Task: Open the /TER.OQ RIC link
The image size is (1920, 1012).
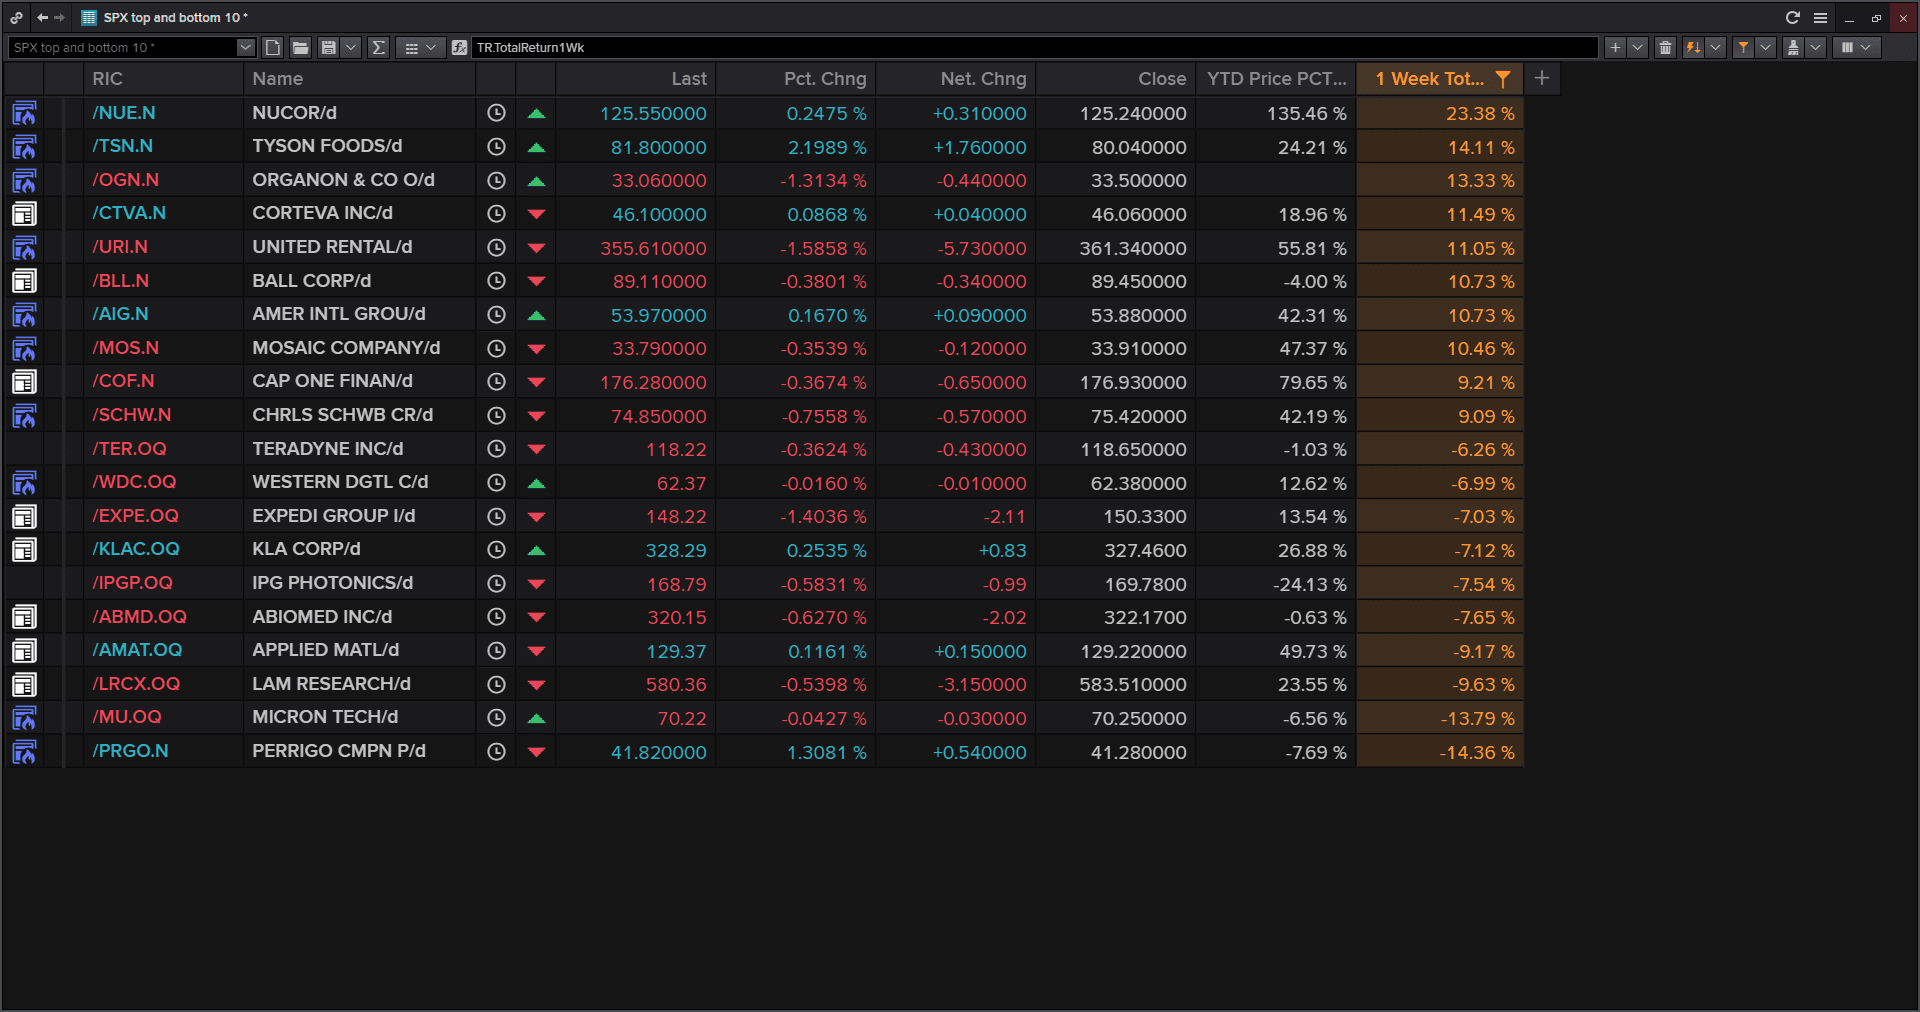Action: (x=130, y=449)
